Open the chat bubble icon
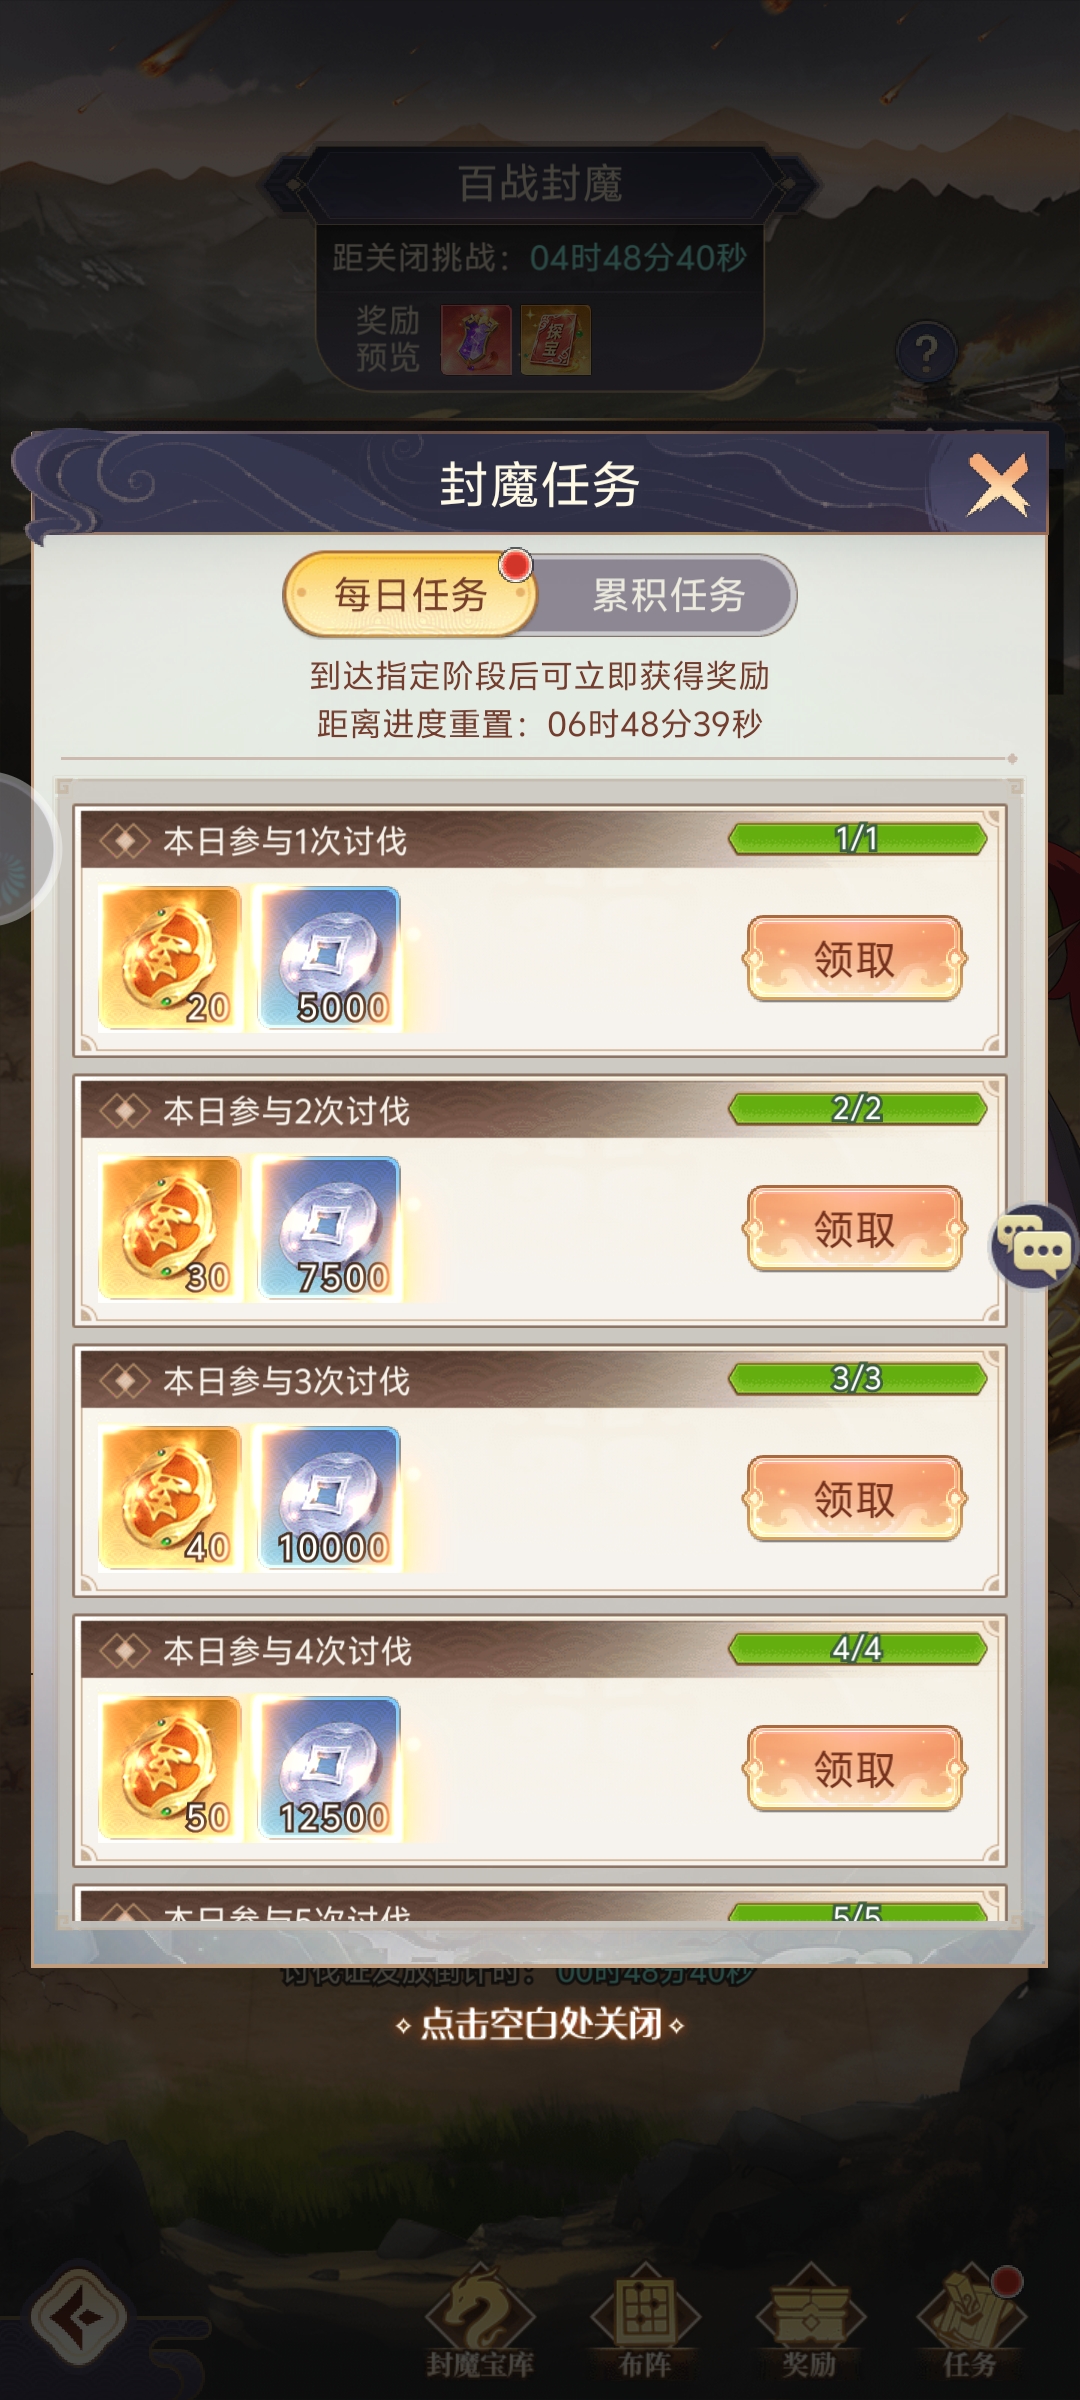The height and width of the screenshot is (2400, 1080). 1034,1246
